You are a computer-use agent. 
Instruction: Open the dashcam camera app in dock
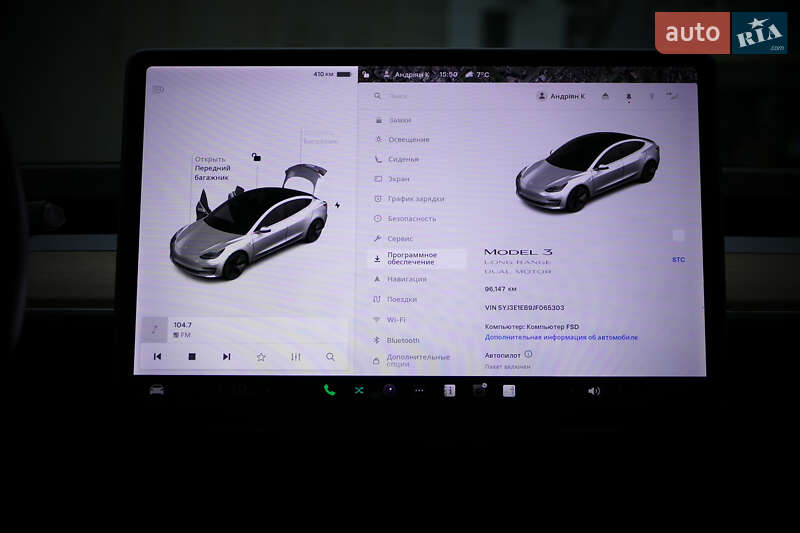(389, 391)
